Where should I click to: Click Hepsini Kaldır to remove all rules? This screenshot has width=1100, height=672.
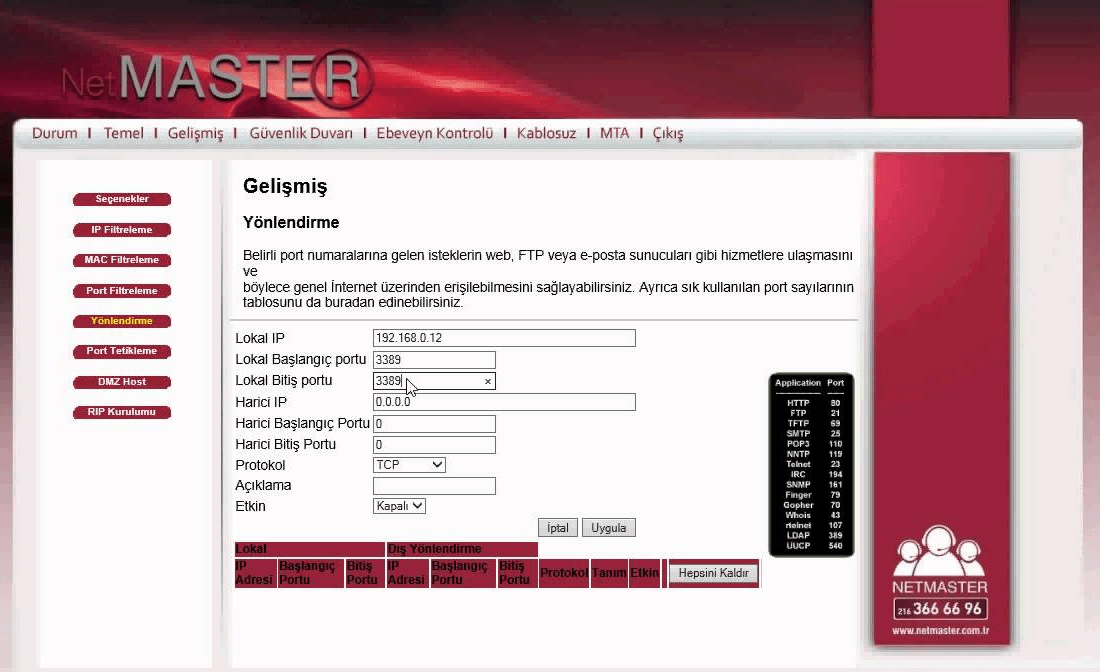coord(713,572)
